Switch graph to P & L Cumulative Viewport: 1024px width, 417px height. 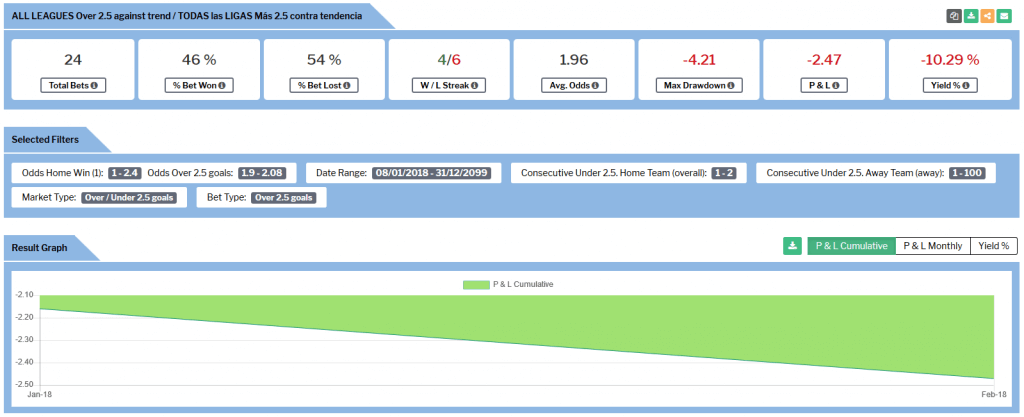click(852, 246)
